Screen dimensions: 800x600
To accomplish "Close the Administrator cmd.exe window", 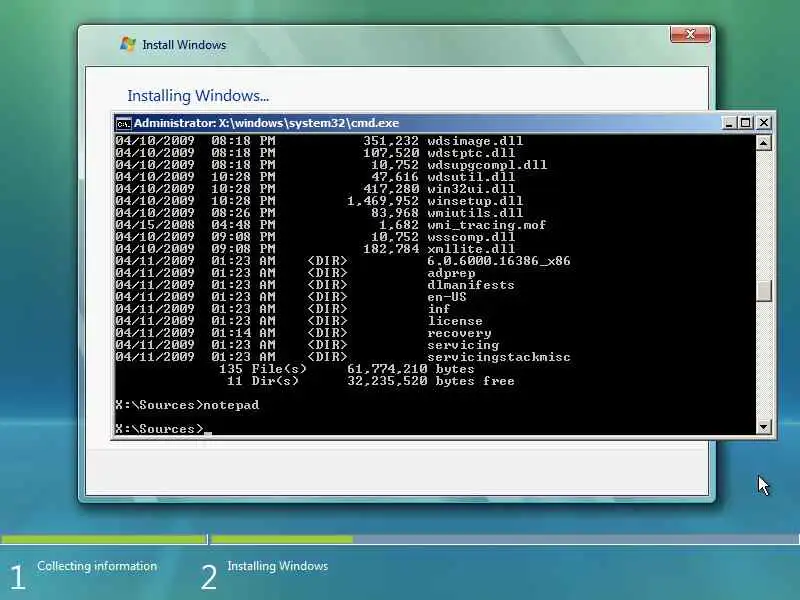I will [763, 123].
